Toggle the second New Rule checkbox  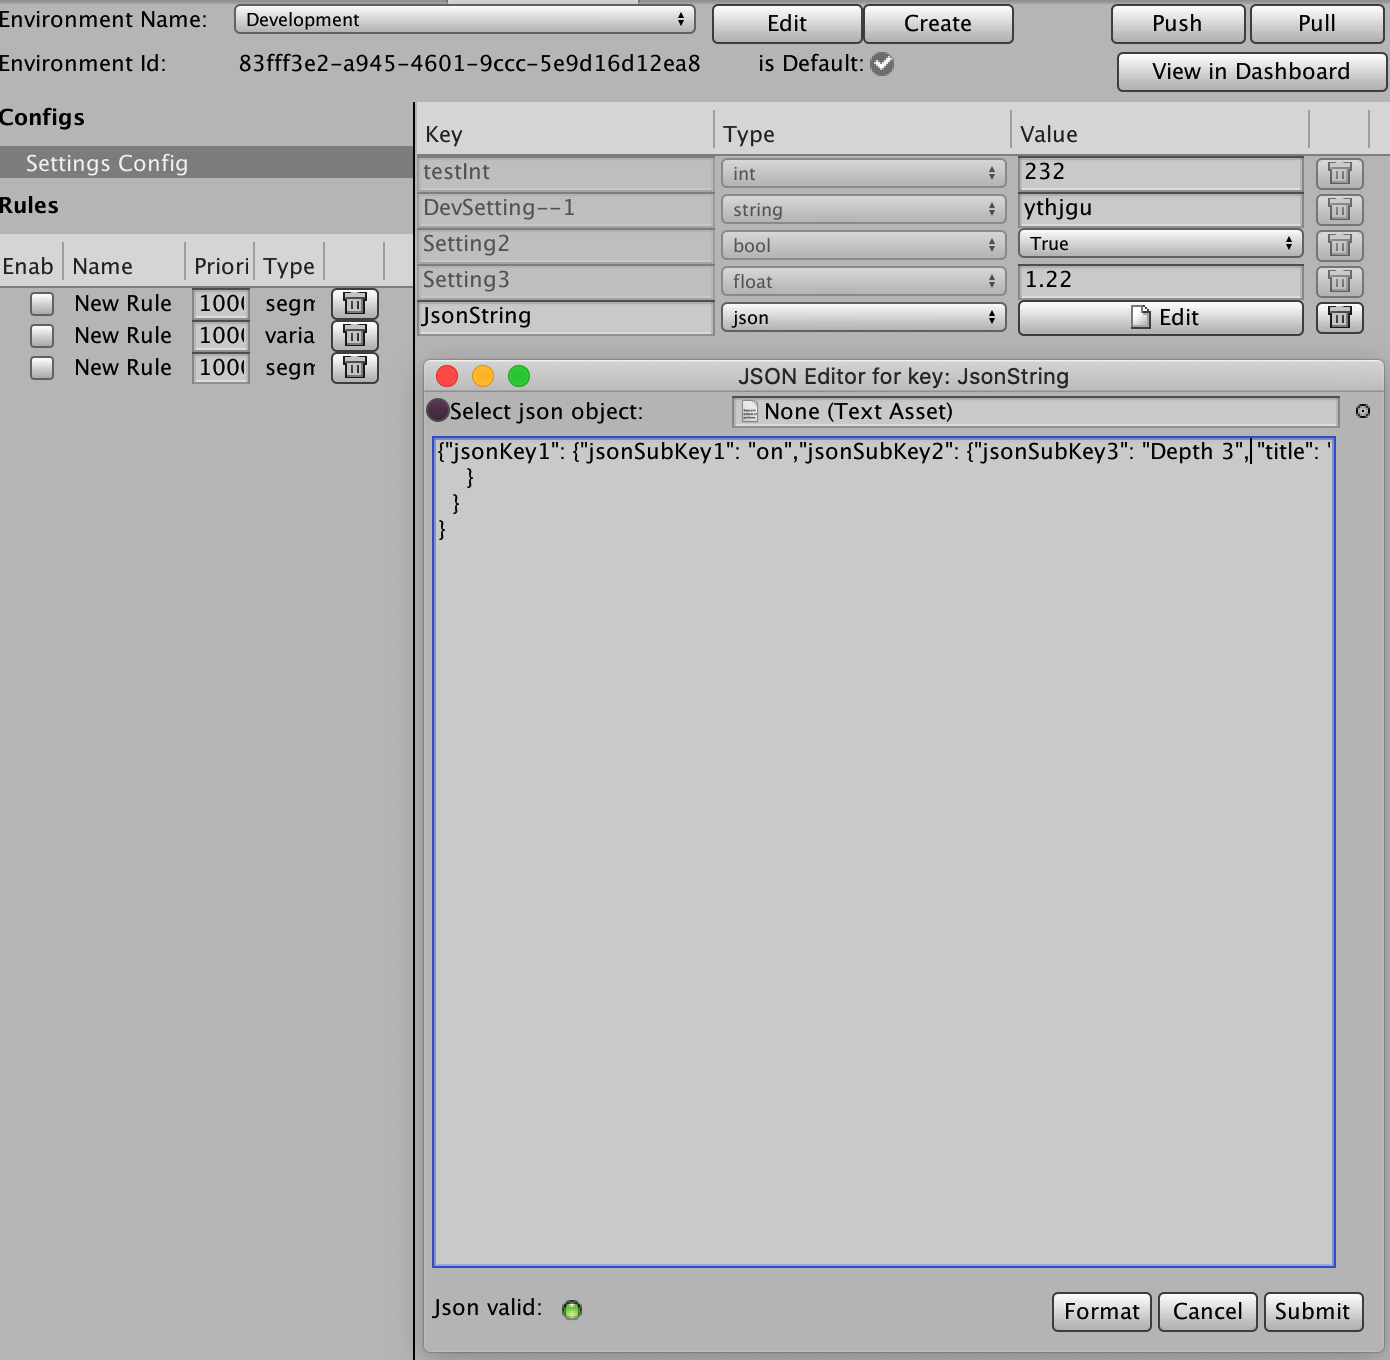click(x=42, y=335)
